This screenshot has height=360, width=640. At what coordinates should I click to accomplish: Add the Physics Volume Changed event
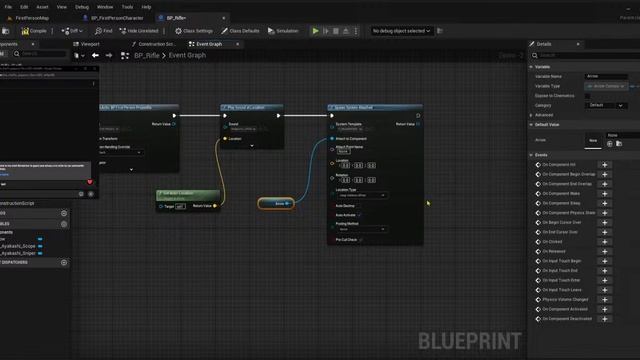[x=604, y=300]
